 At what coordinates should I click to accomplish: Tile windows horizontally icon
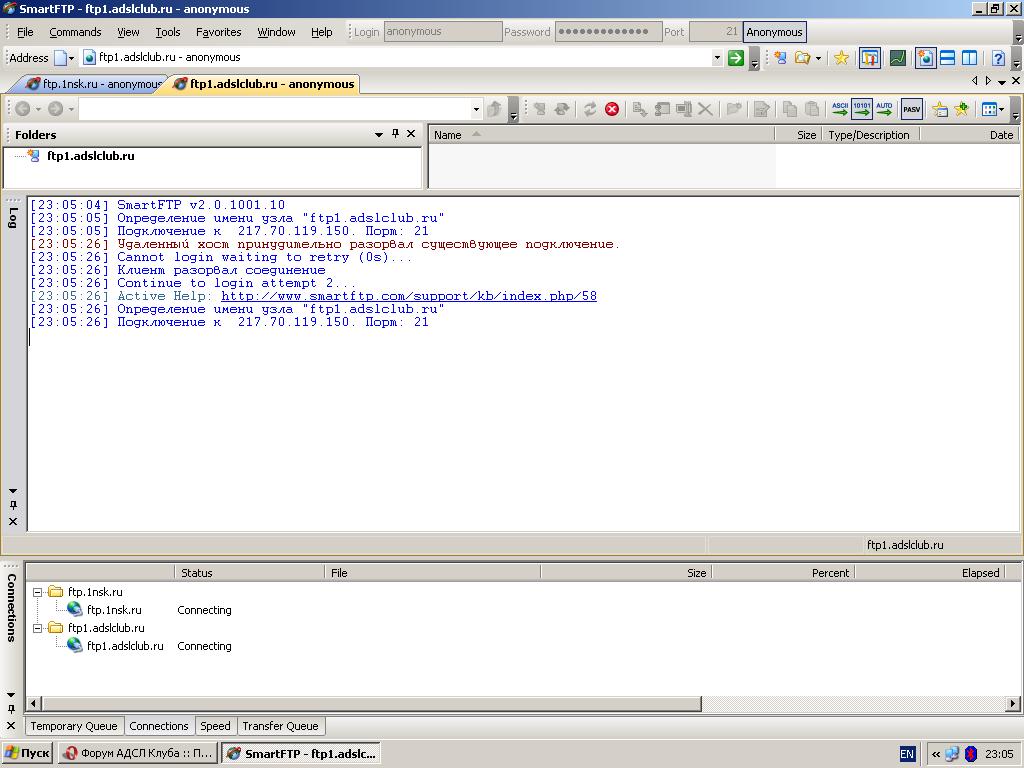point(948,57)
